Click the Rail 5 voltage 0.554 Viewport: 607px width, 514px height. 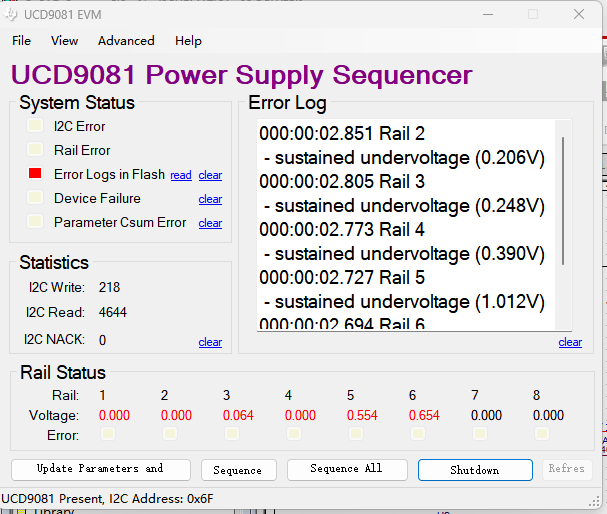coord(362,415)
